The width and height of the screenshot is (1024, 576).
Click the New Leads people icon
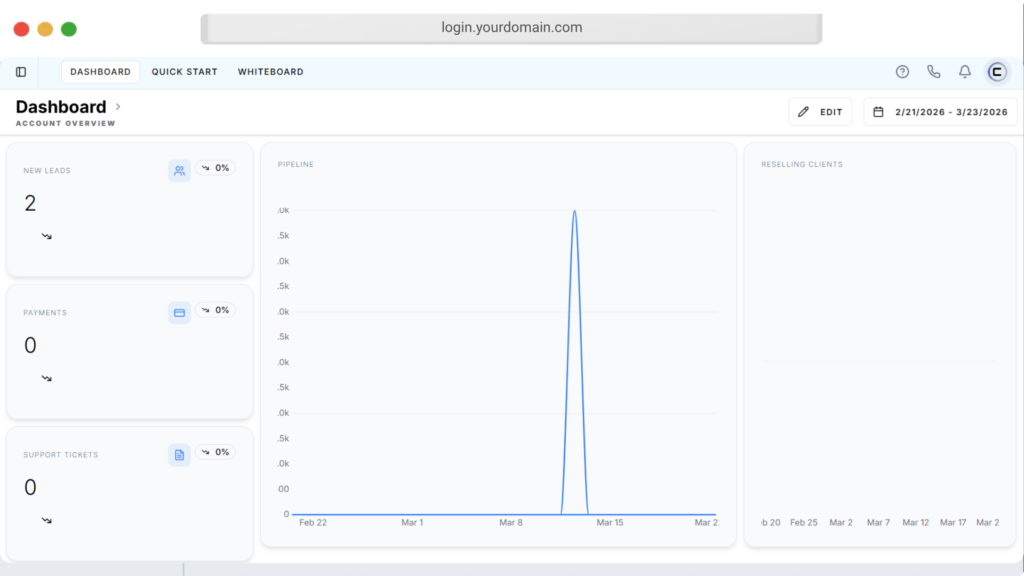tap(179, 170)
